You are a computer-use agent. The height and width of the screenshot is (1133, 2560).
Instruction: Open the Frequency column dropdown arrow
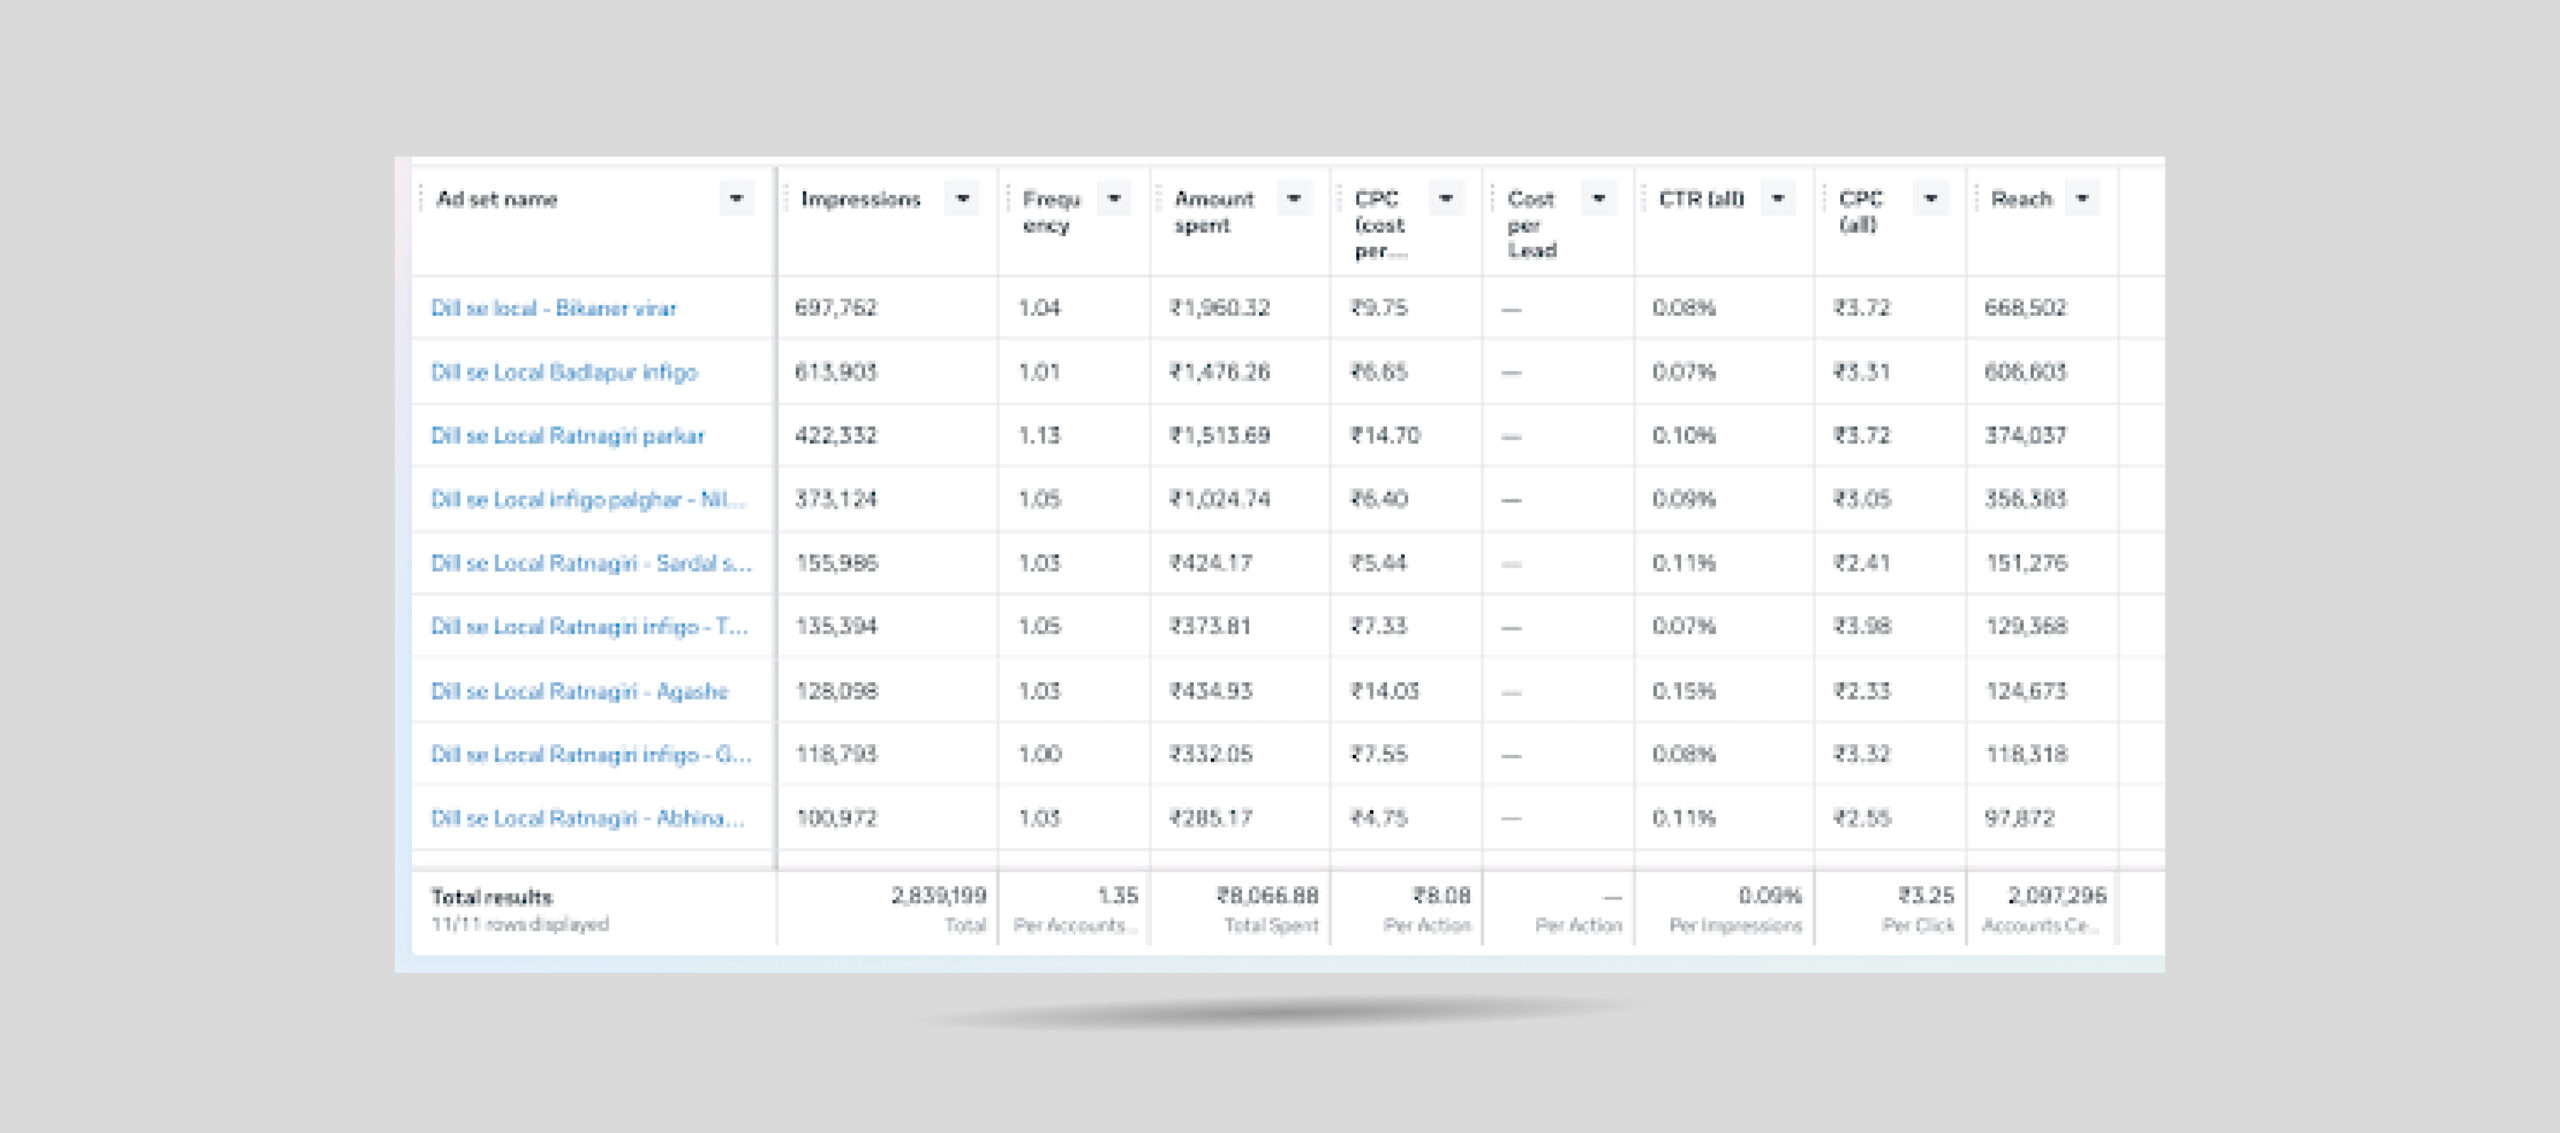pos(1114,199)
